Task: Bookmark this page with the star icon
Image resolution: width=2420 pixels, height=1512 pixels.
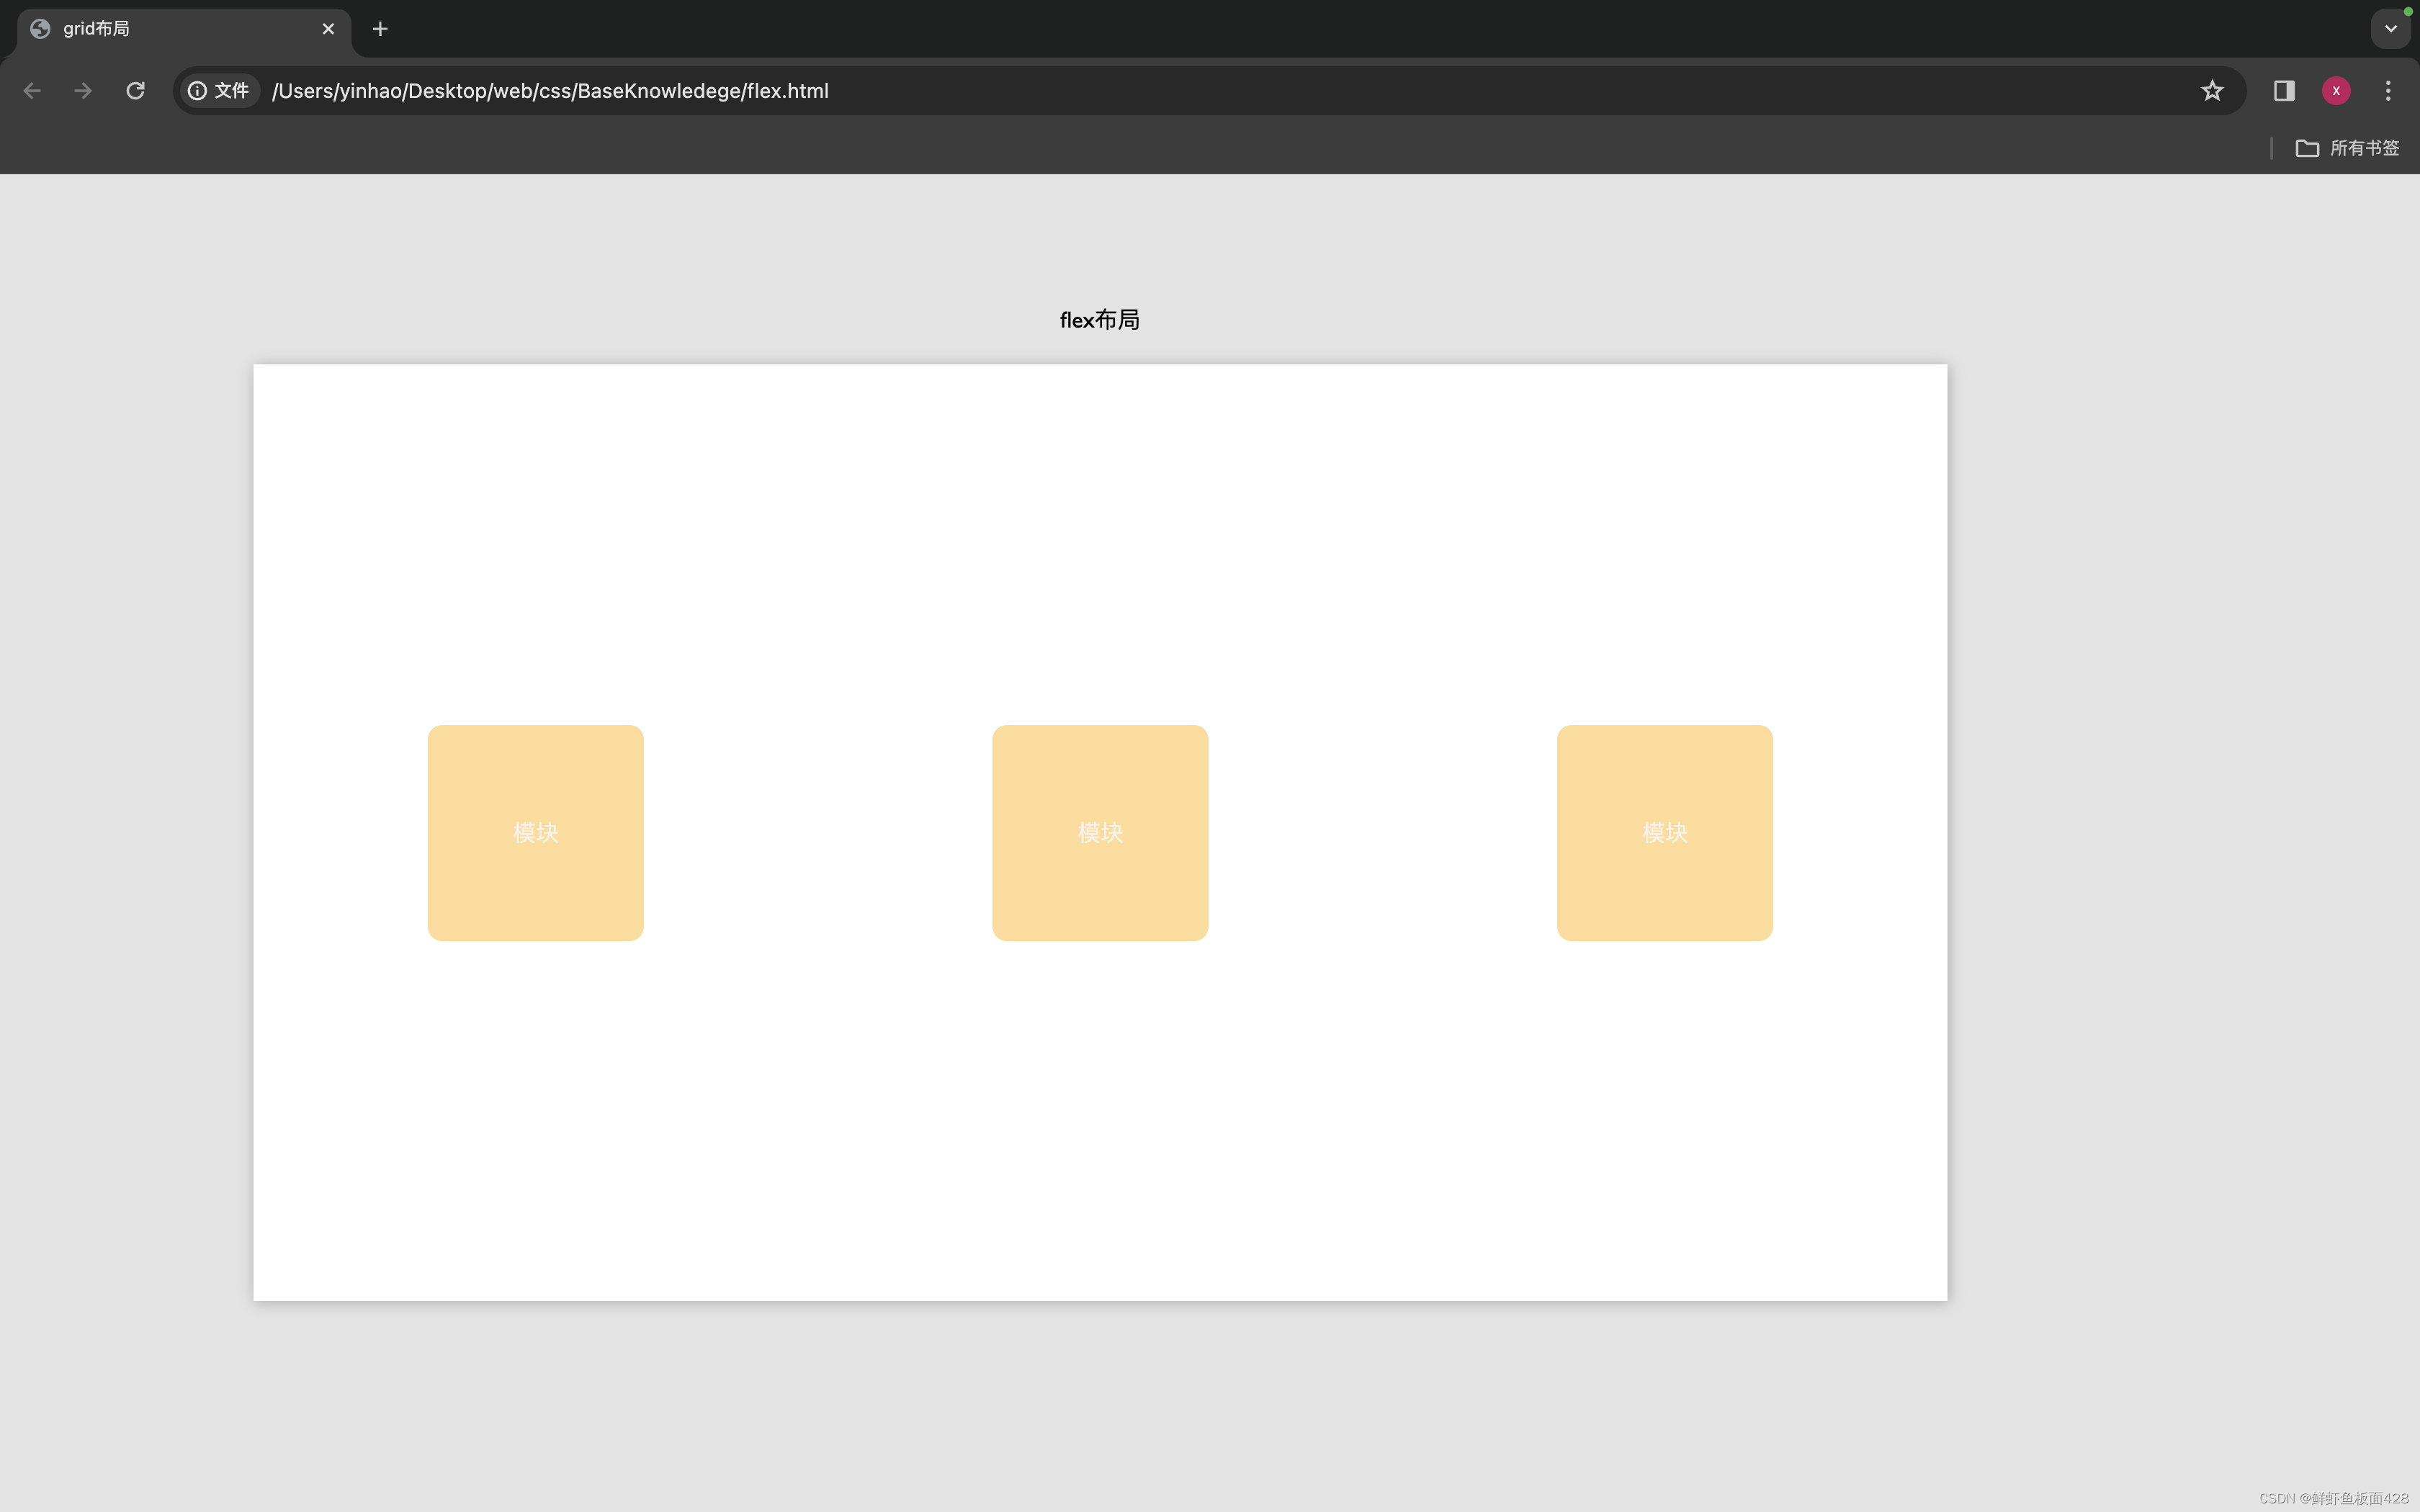Action: (x=2212, y=91)
